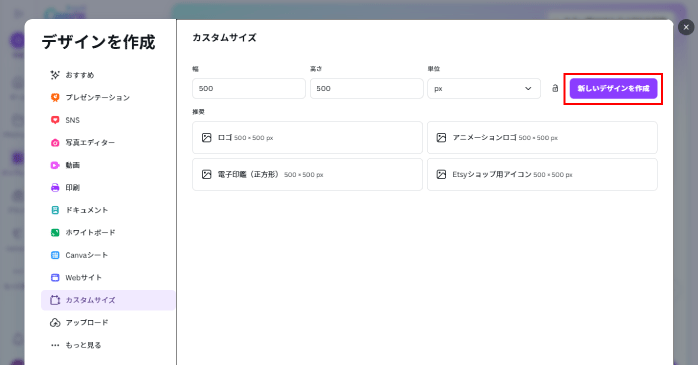Click 新しいデザインを作成 button

pos(613,89)
